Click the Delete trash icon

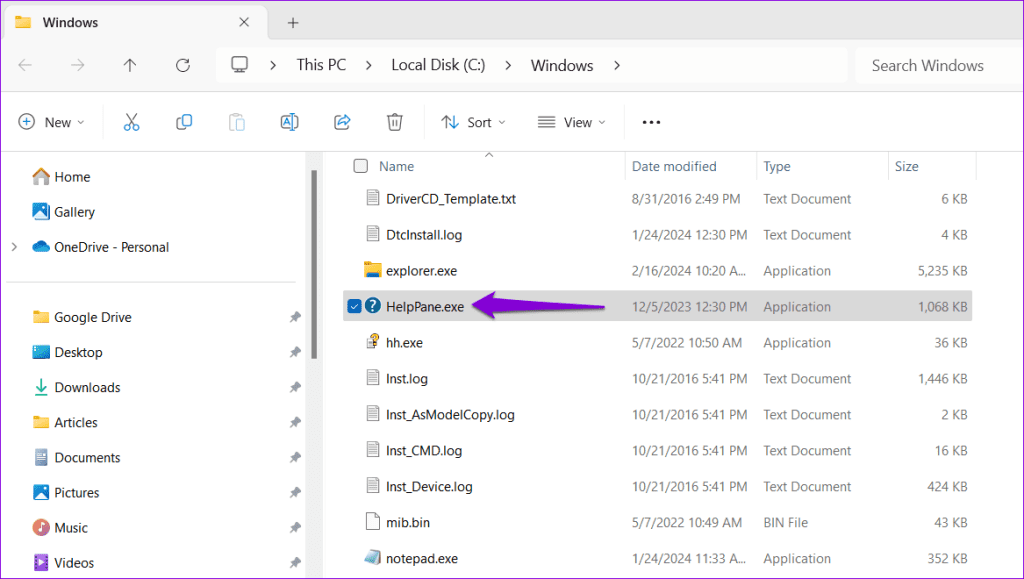pos(394,122)
